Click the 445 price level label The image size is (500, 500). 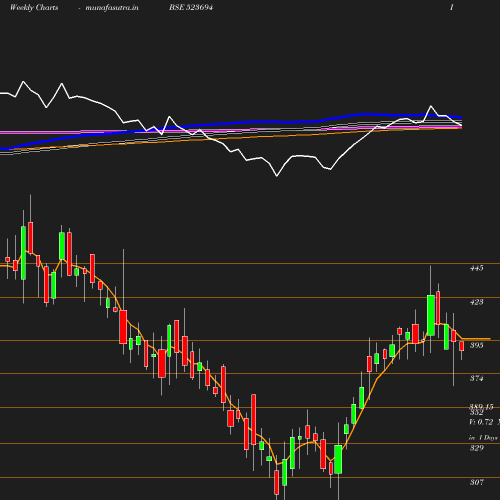[476, 268]
